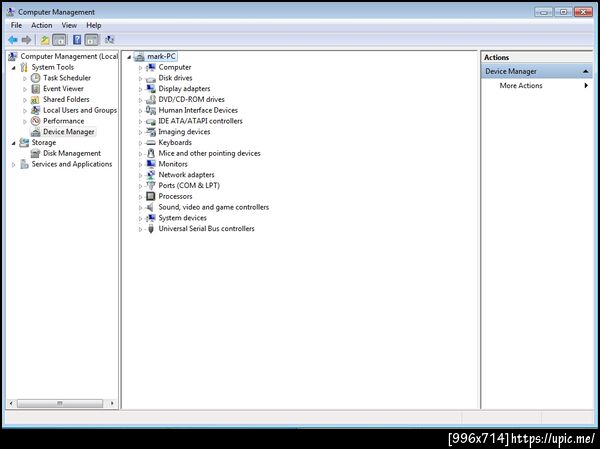Screen dimensions: 600x449
Task: Click the Forward arrow toolbar icon
Action: point(26,39)
